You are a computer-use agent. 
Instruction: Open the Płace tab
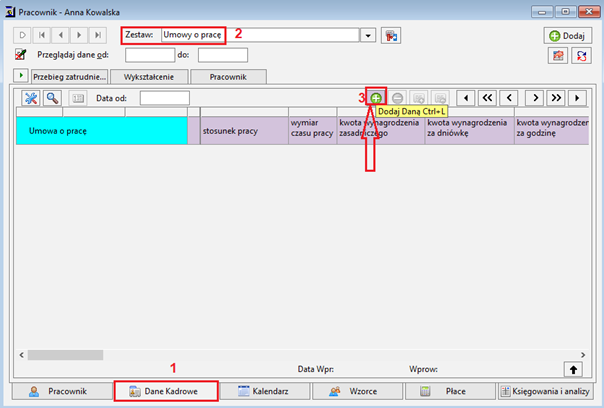tap(450, 391)
